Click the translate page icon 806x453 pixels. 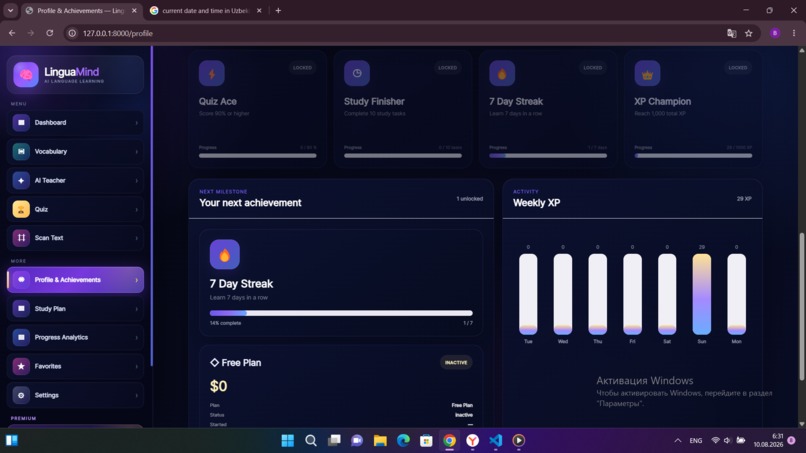[x=731, y=33]
